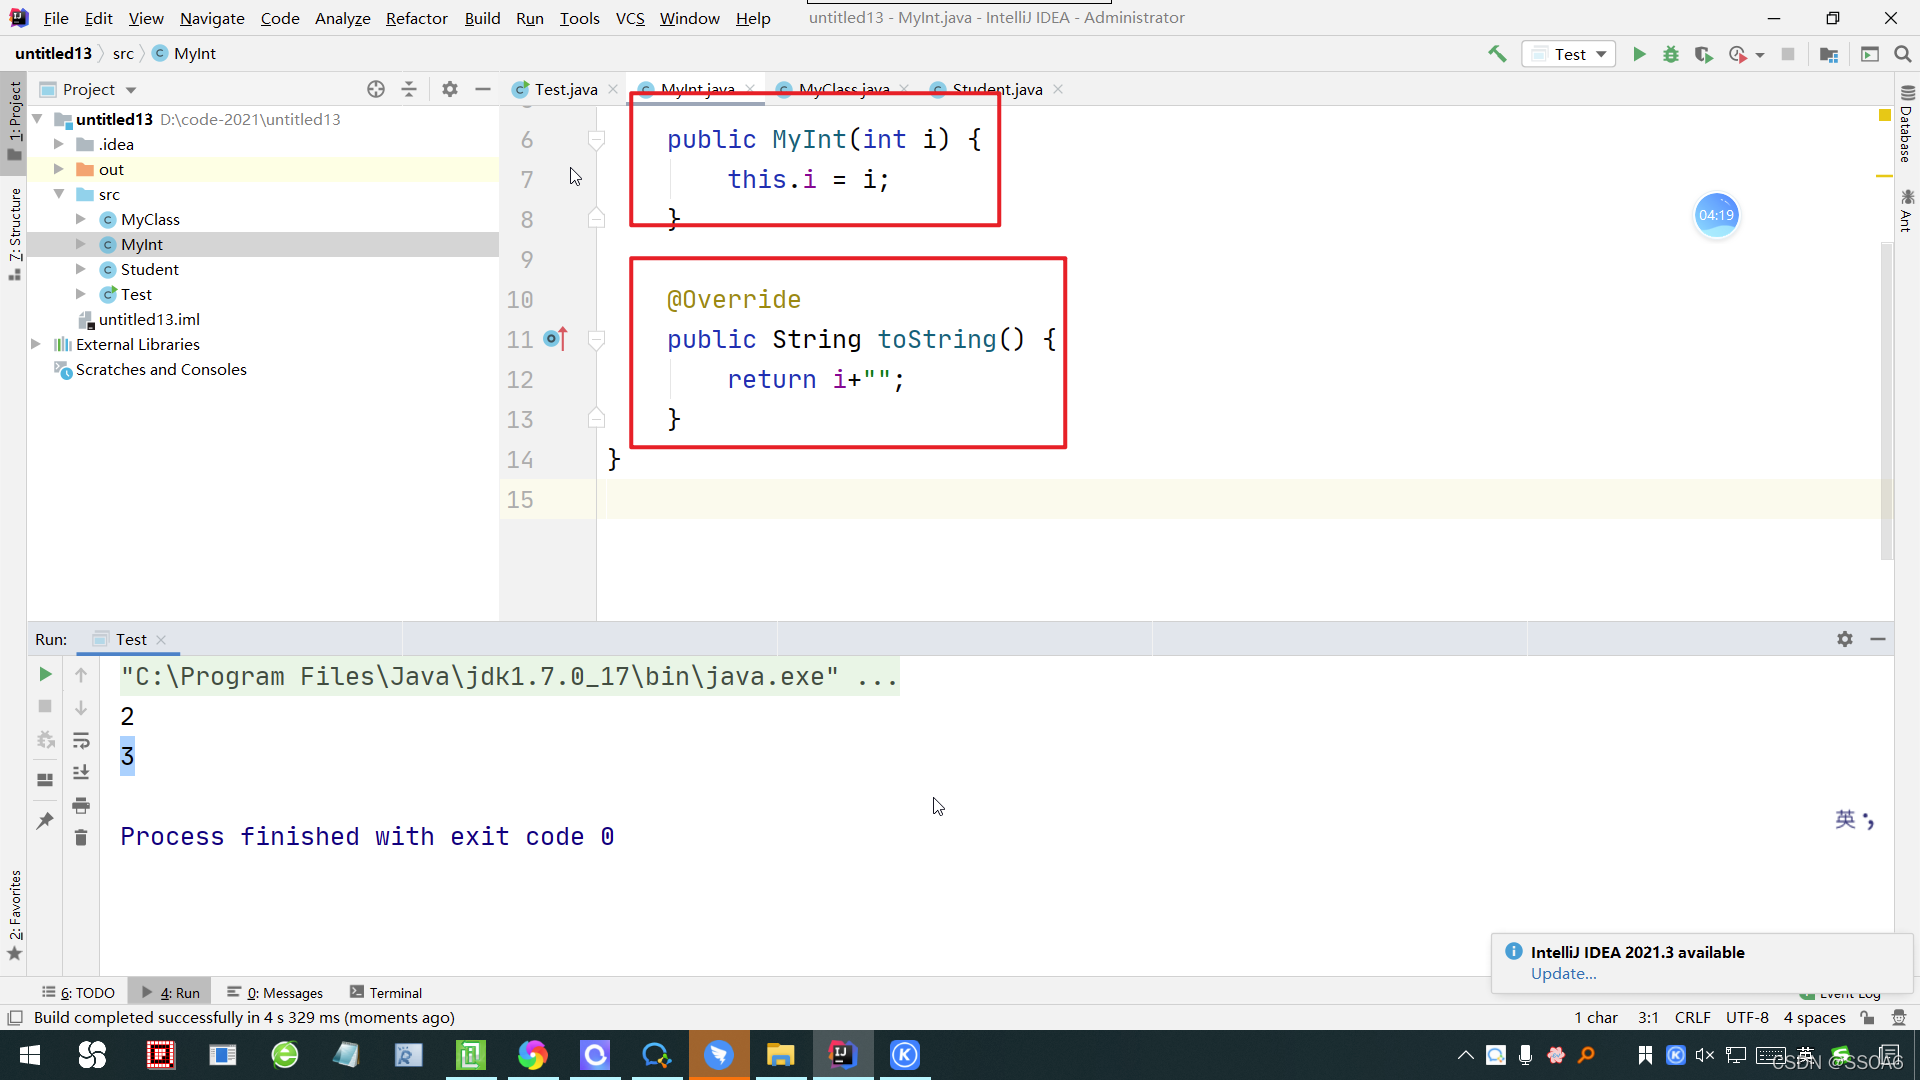Image resolution: width=1920 pixels, height=1080 pixels.
Task: Expand the out folder
Action: [58, 169]
